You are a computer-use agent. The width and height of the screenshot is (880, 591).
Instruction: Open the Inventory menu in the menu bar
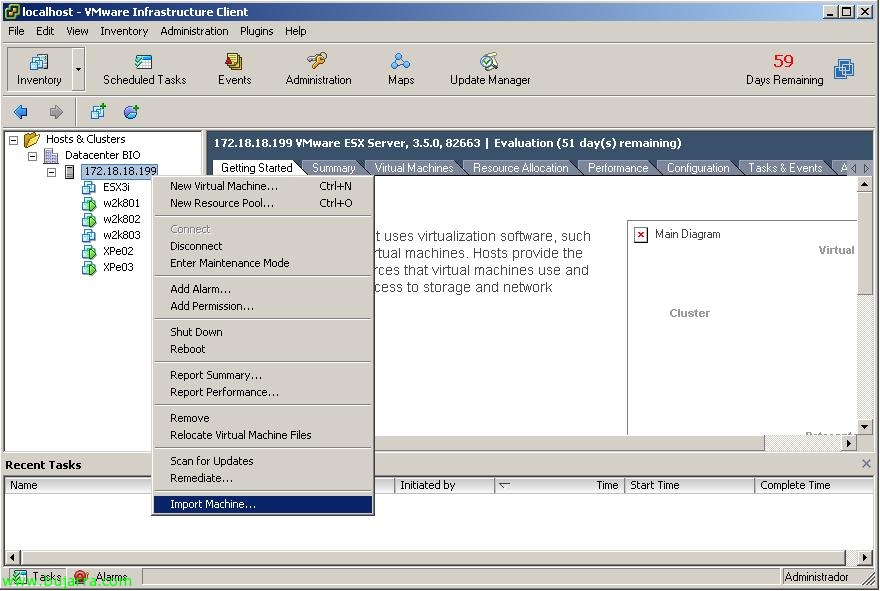[124, 31]
